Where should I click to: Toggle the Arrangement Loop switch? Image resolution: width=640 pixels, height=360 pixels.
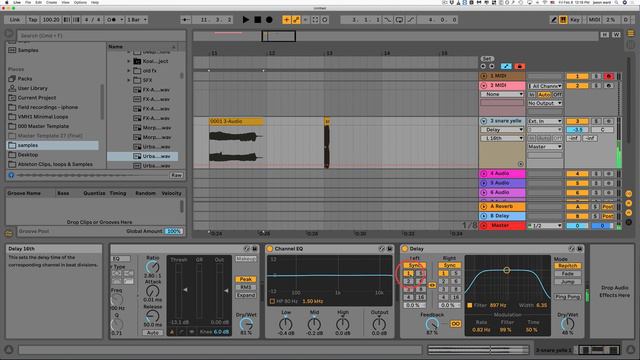coord(399,20)
